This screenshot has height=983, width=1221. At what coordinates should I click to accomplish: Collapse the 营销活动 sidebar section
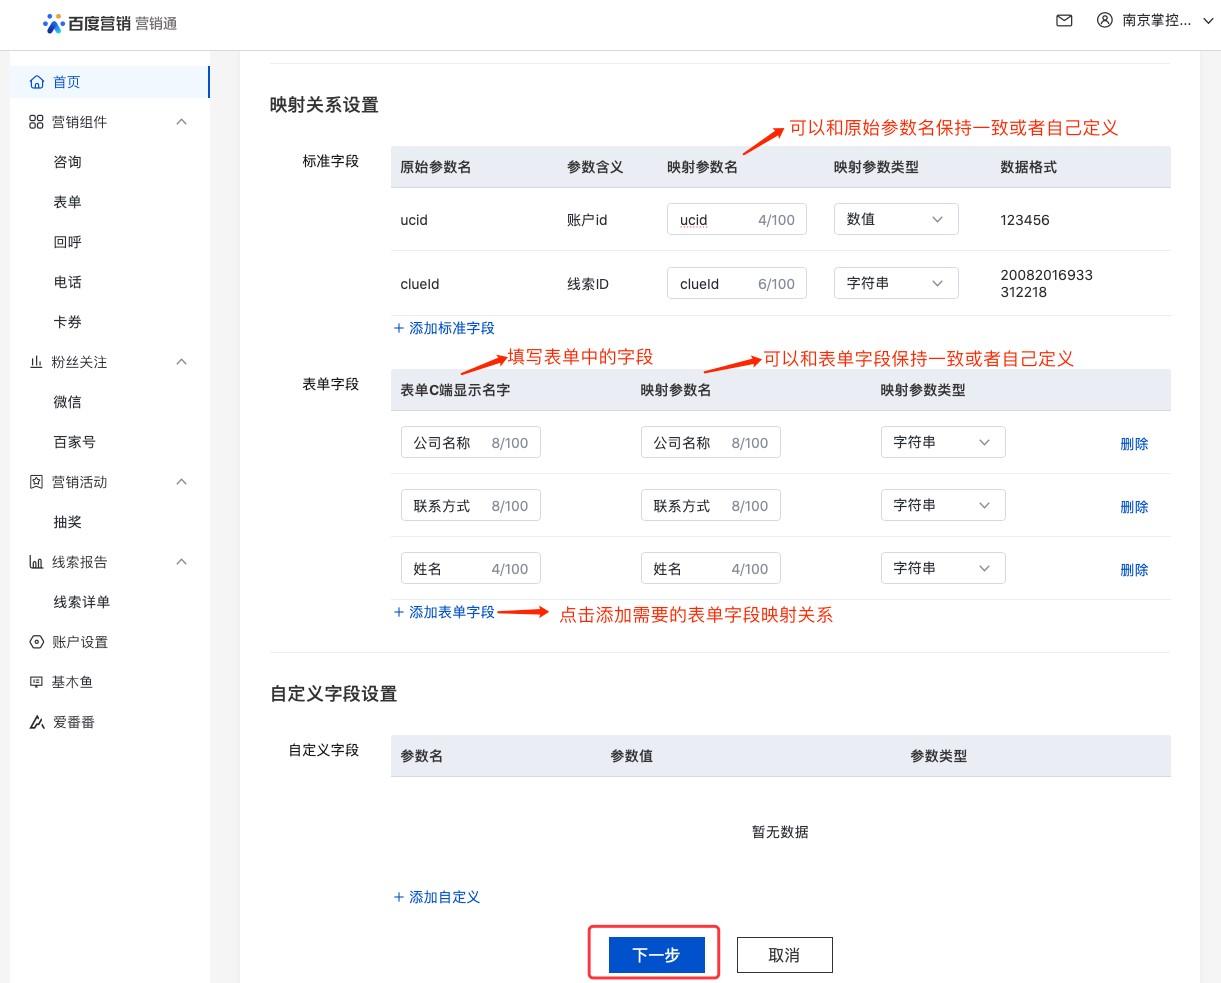click(x=181, y=482)
